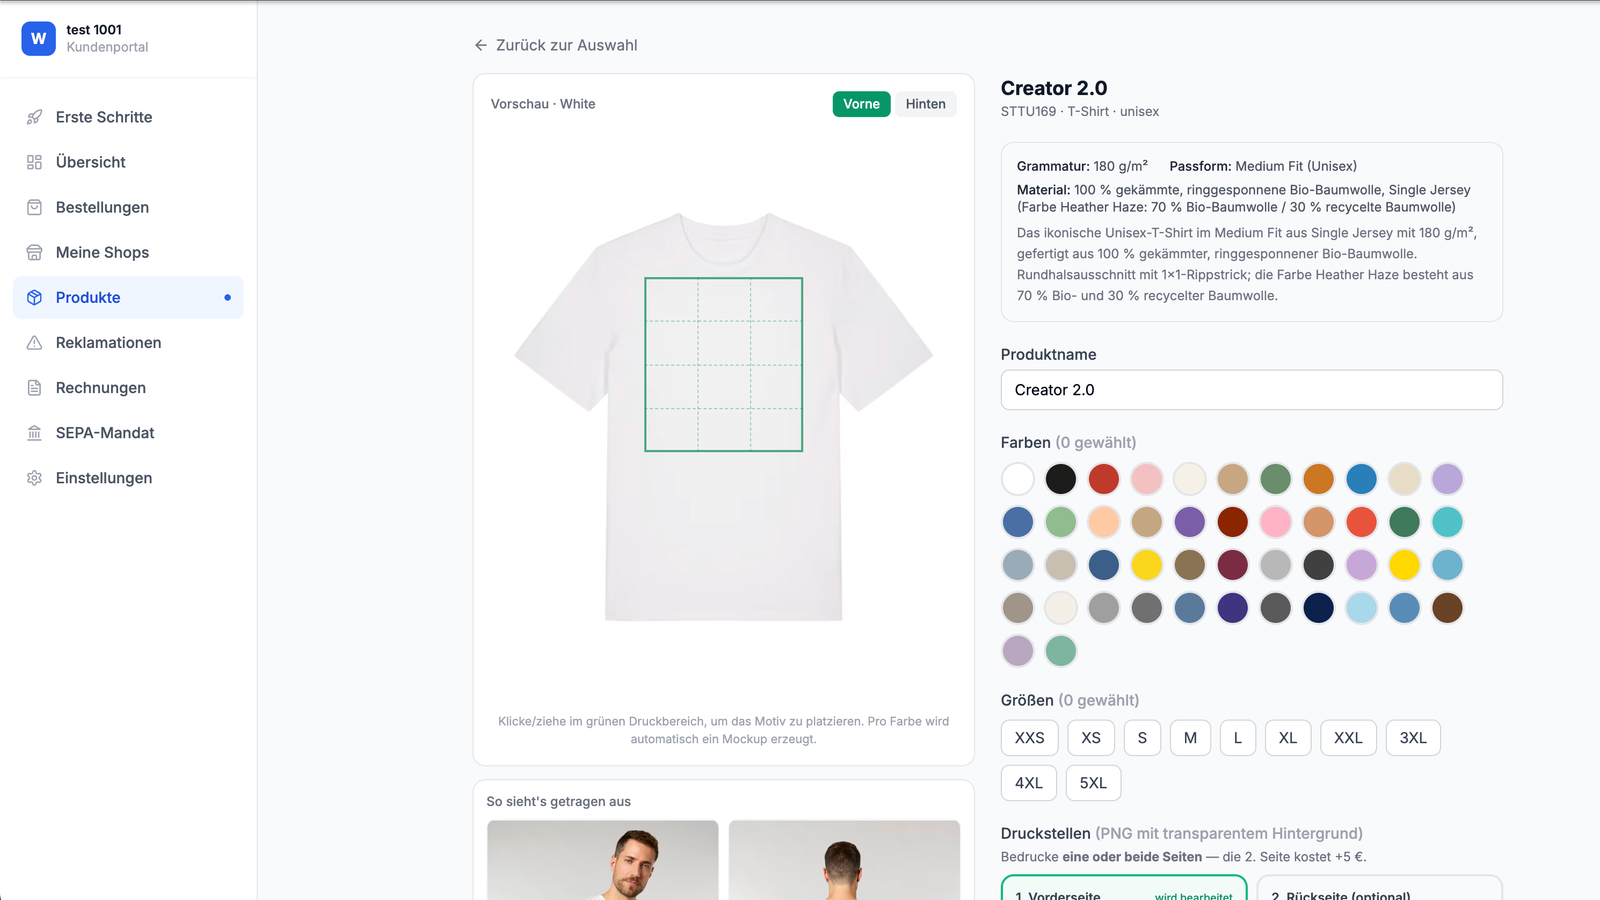
Task: Switch preview to the Hinten view
Action: (x=925, y=104)
